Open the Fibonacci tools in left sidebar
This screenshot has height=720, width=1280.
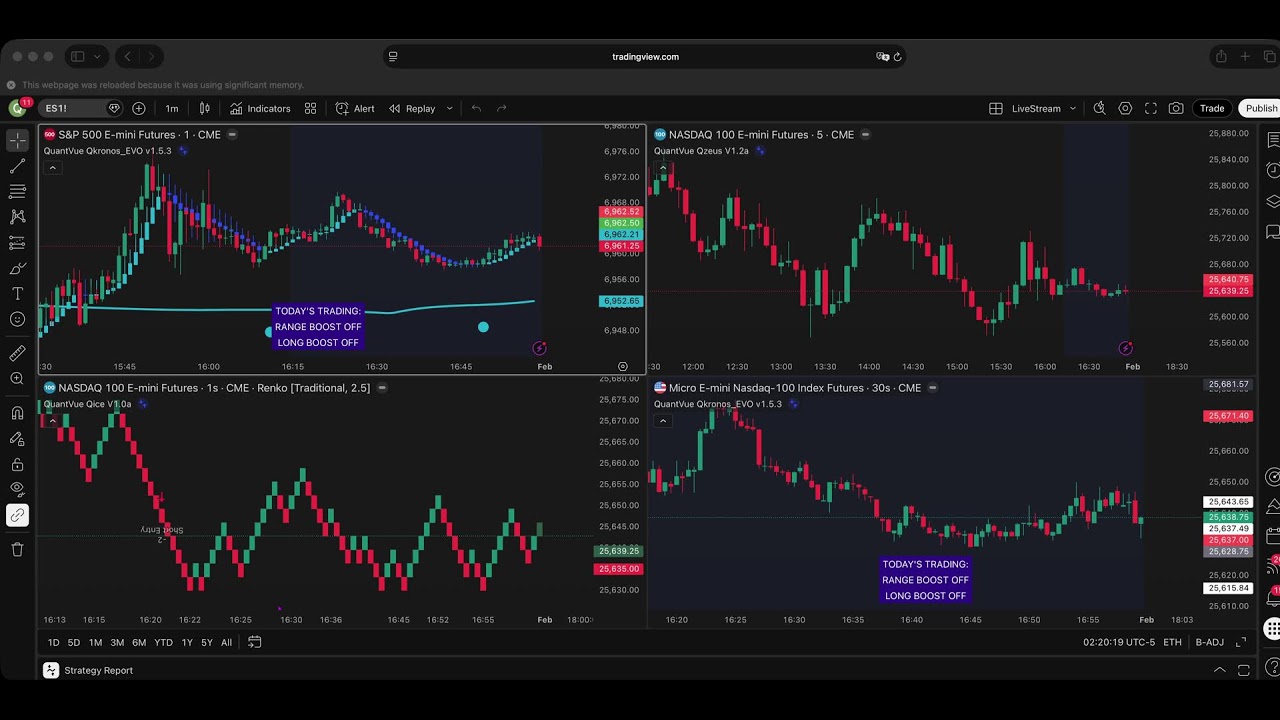pos(17,191)
